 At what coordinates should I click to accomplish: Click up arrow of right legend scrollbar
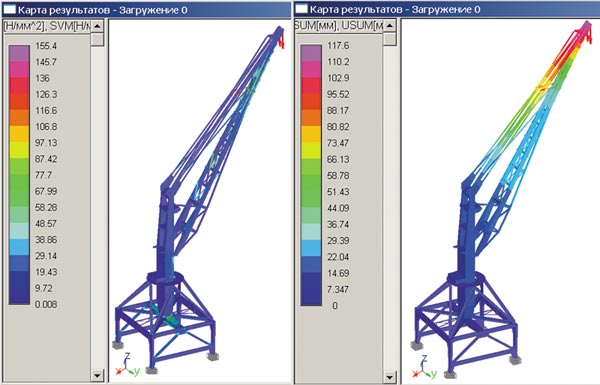tap(390, 26)
